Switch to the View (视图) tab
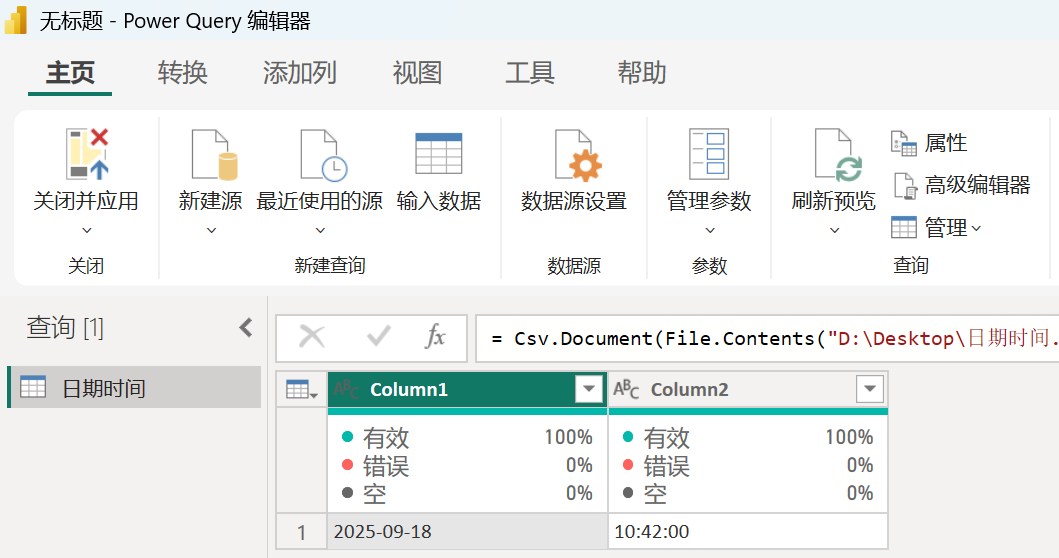 417,73
